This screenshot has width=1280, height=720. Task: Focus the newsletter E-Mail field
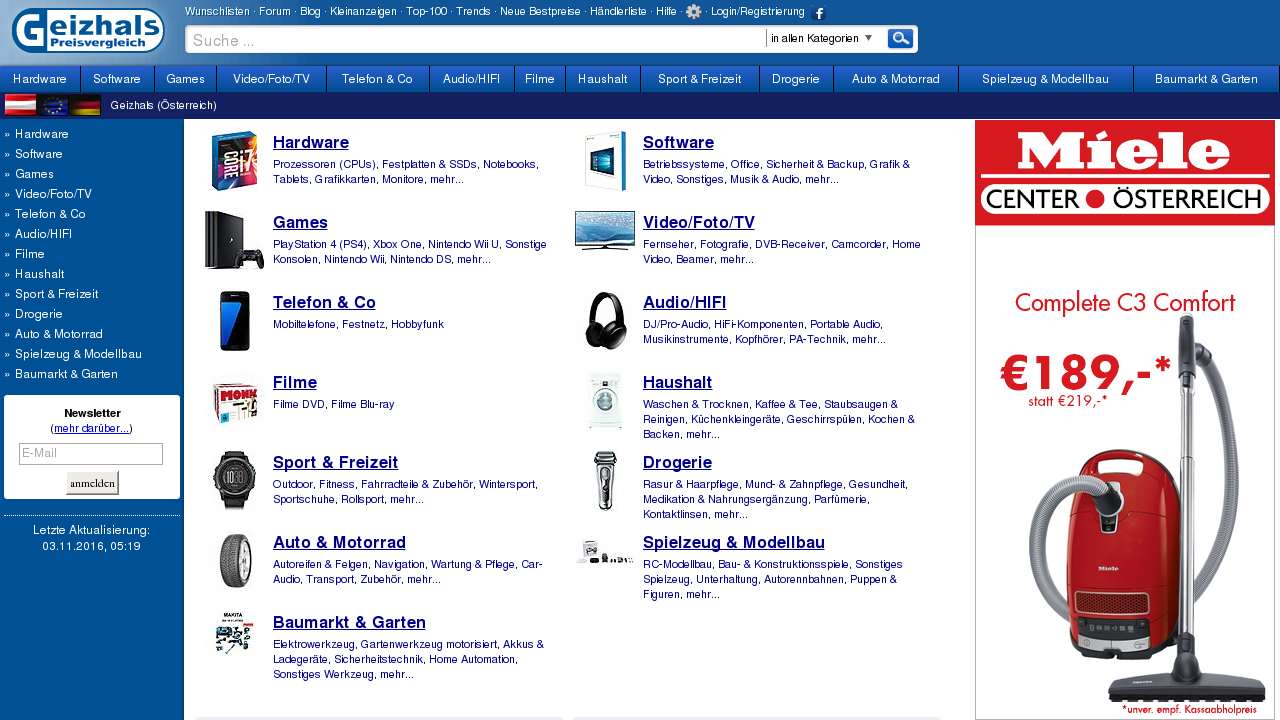click(91, 454)
